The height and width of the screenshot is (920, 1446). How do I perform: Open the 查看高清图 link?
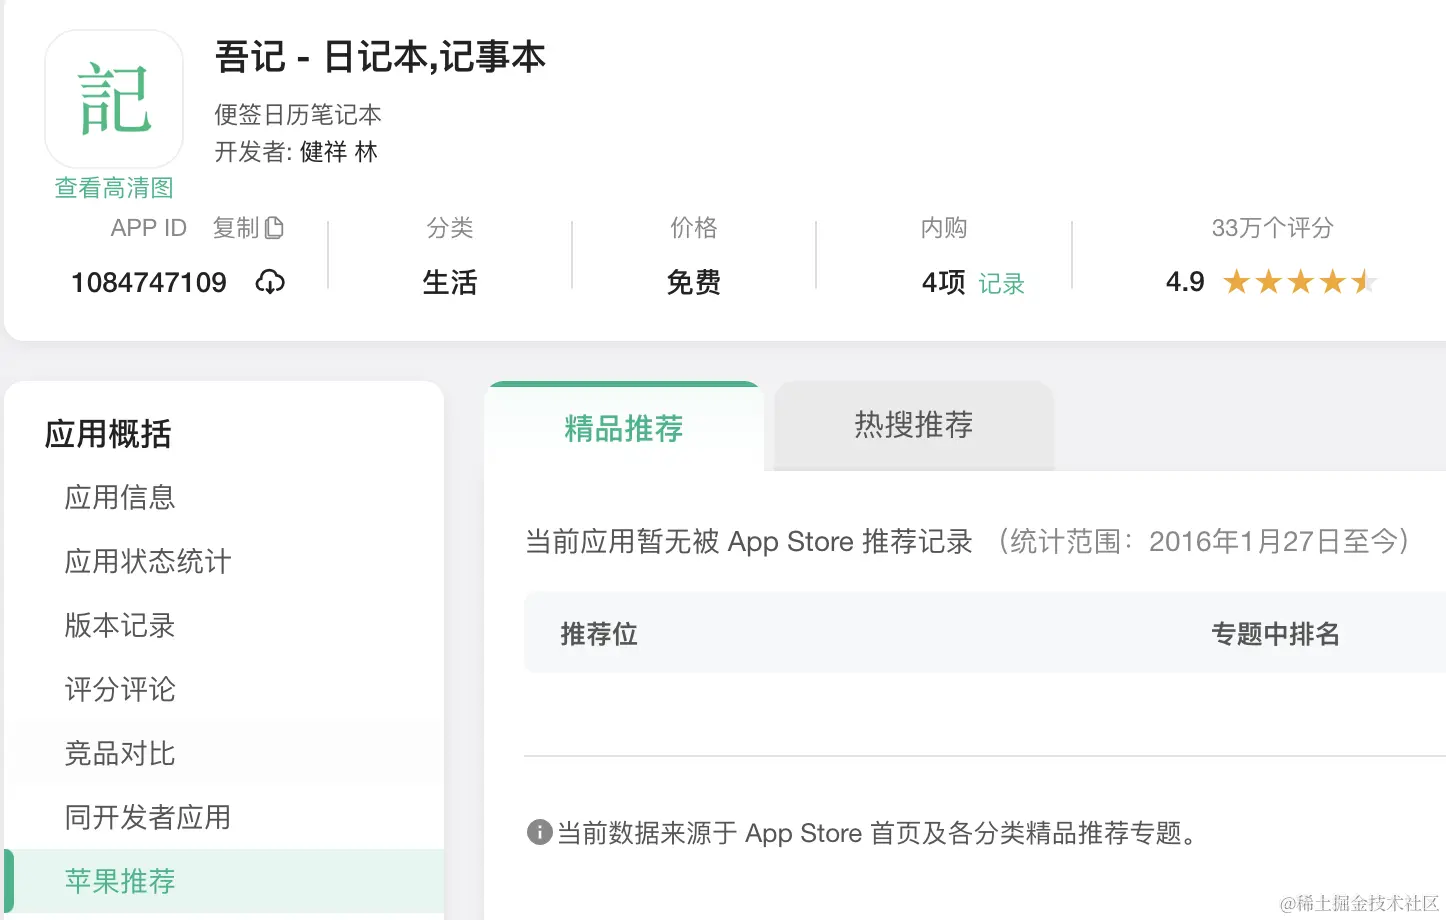pos(114,187)
